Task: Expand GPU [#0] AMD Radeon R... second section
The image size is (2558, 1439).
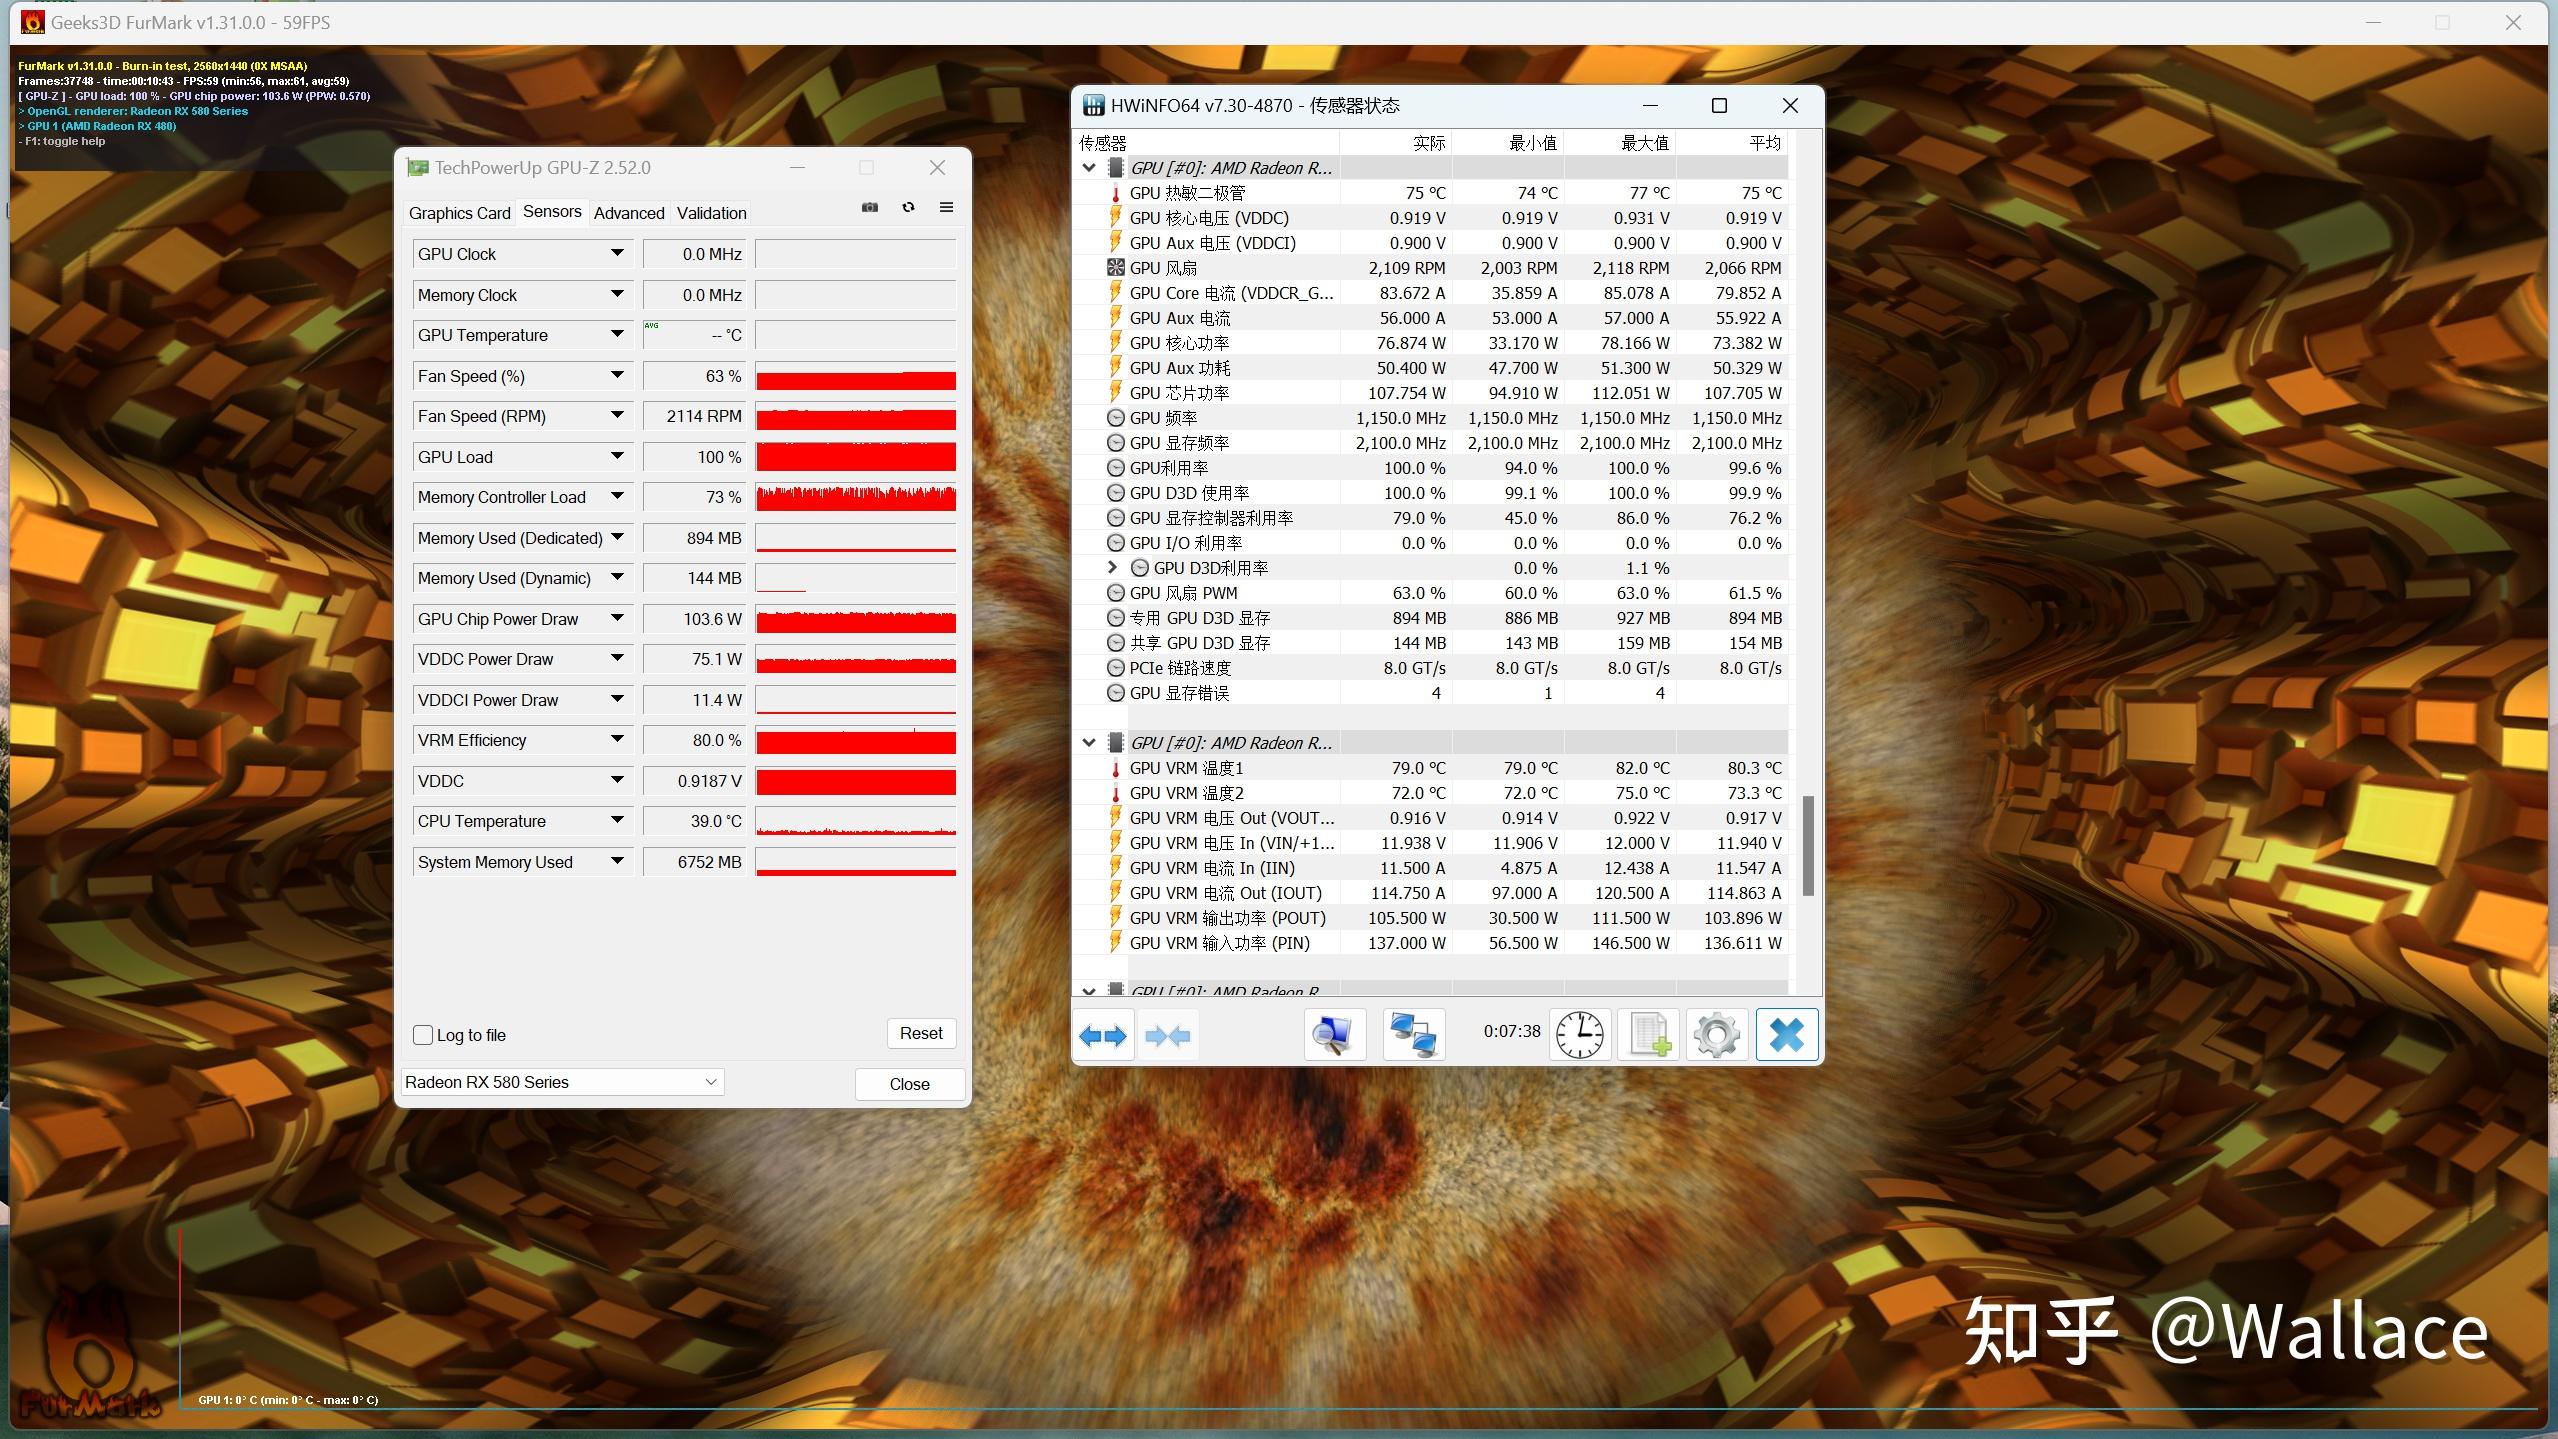Action: coord(1093,741)
